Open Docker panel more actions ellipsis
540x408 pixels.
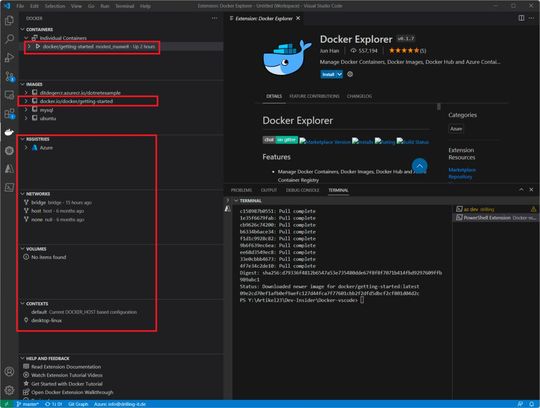click(x=215, y=18)
